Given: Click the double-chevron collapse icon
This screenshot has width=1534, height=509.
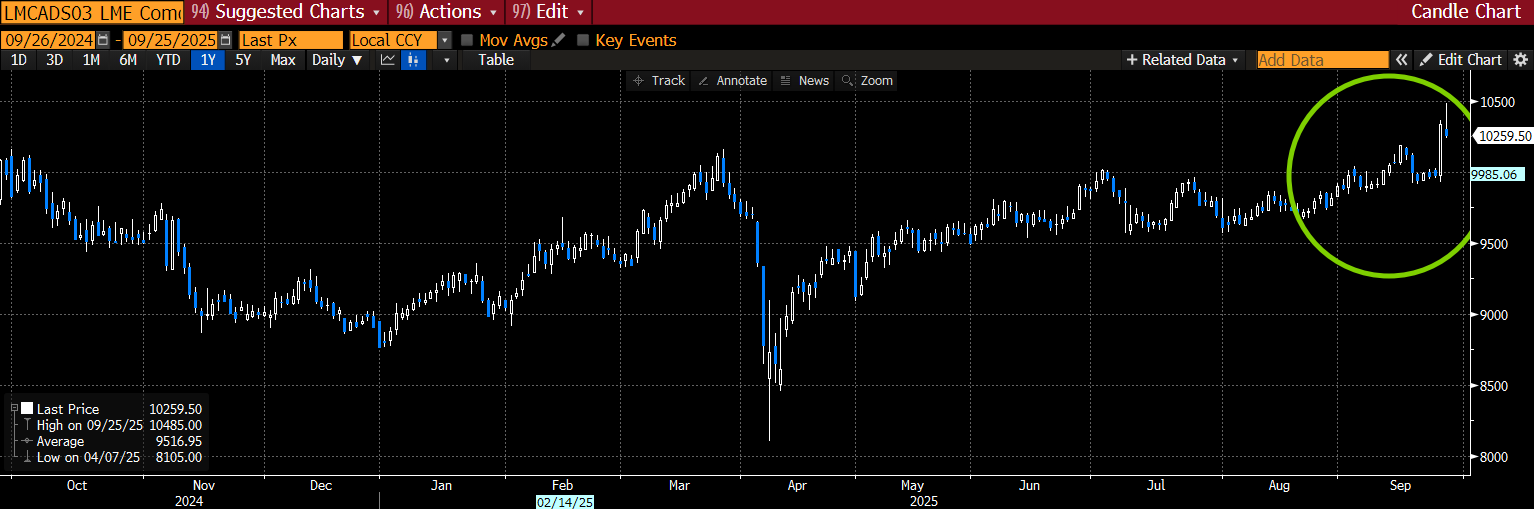Looking at the screenshot, I should coord(1402,60).
